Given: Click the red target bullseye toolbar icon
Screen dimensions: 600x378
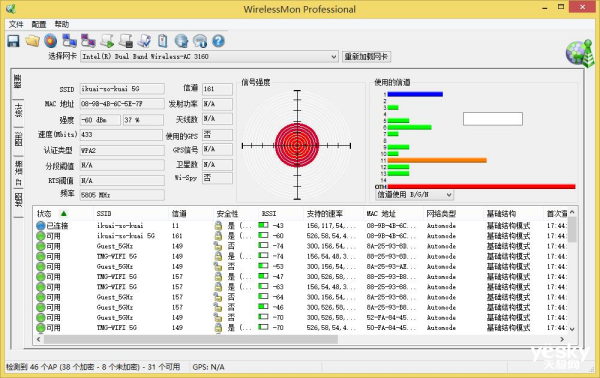Looking at the screenshot, I should point(51,41).
